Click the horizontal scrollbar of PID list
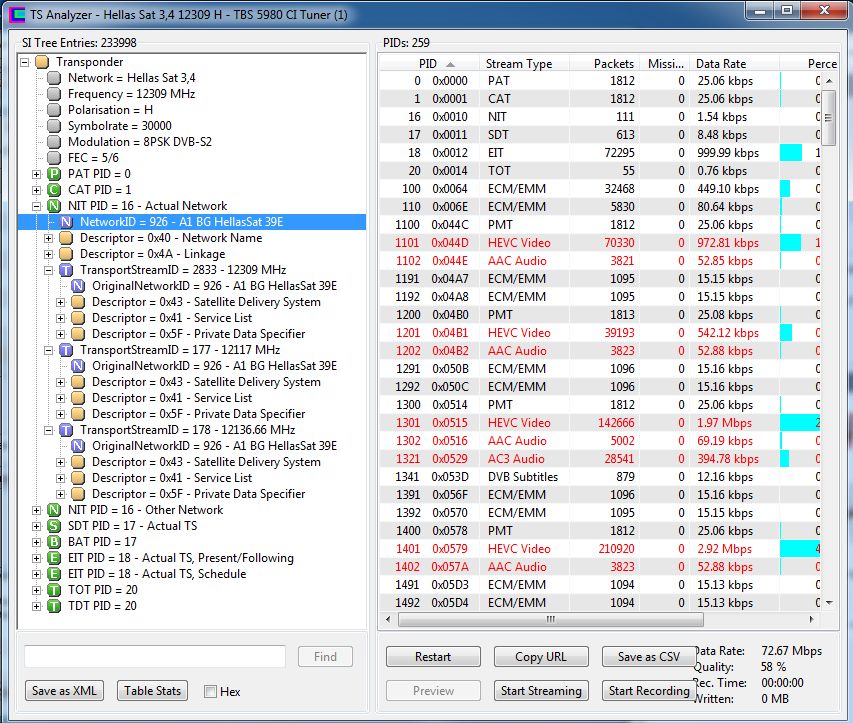This screenshot has width=853, height=723. (x=551, y=619)
